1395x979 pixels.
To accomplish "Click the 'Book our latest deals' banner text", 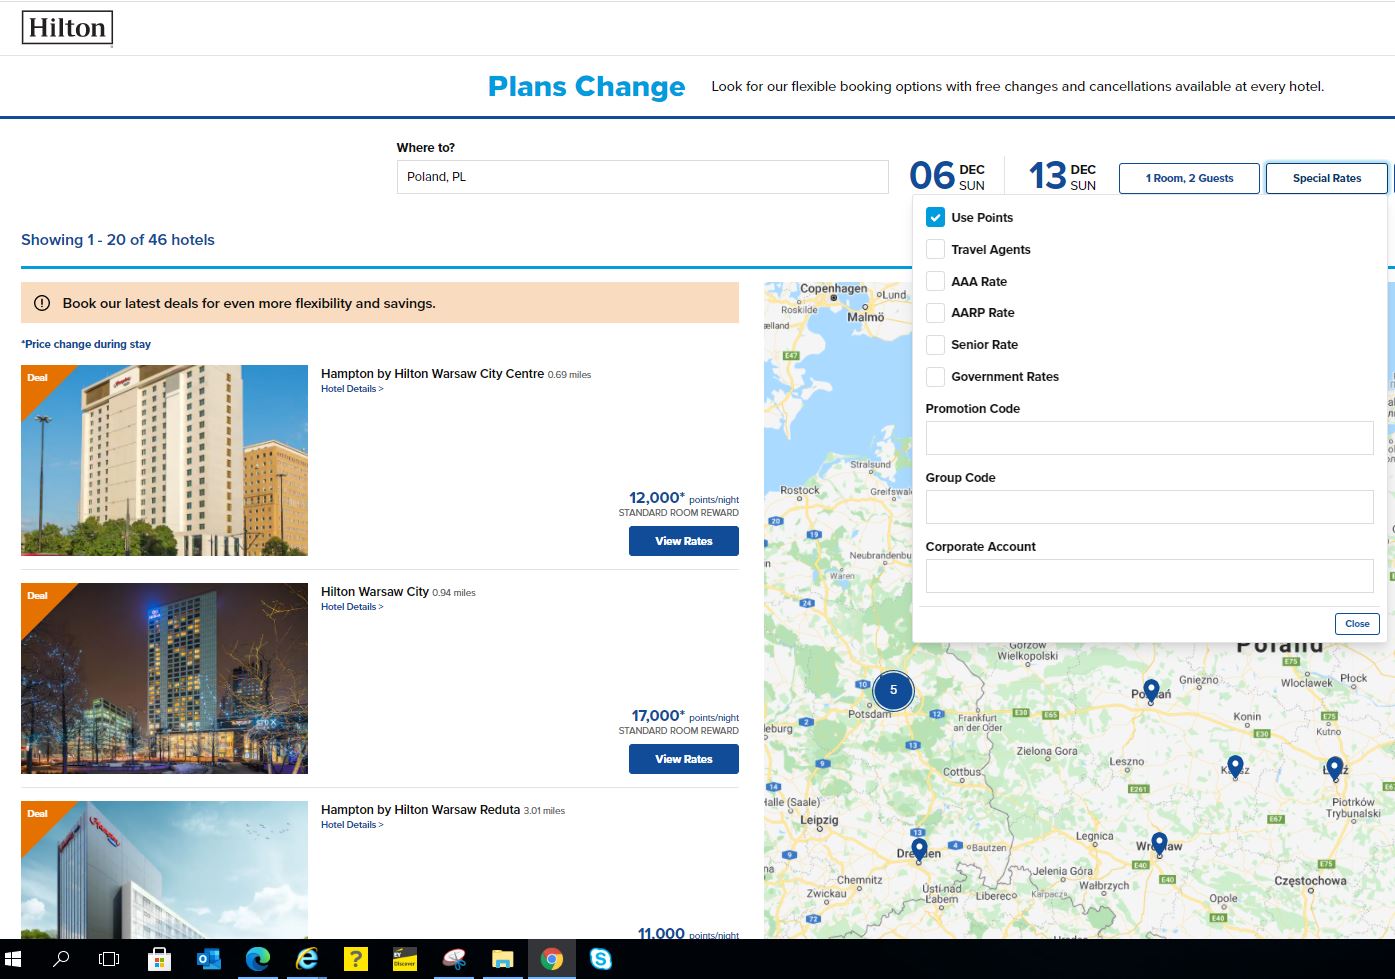I will 249,303.
